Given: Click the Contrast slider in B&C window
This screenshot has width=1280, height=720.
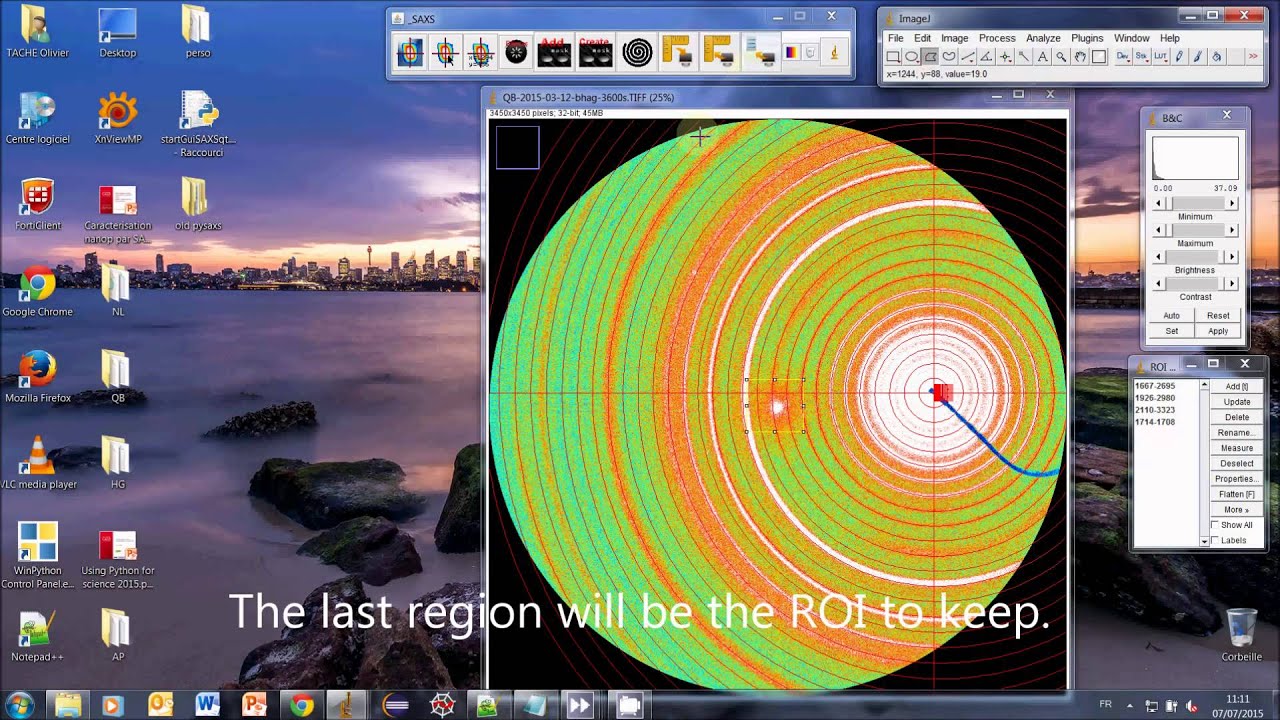Looking at the screenshot, I should click(1195, 284).
